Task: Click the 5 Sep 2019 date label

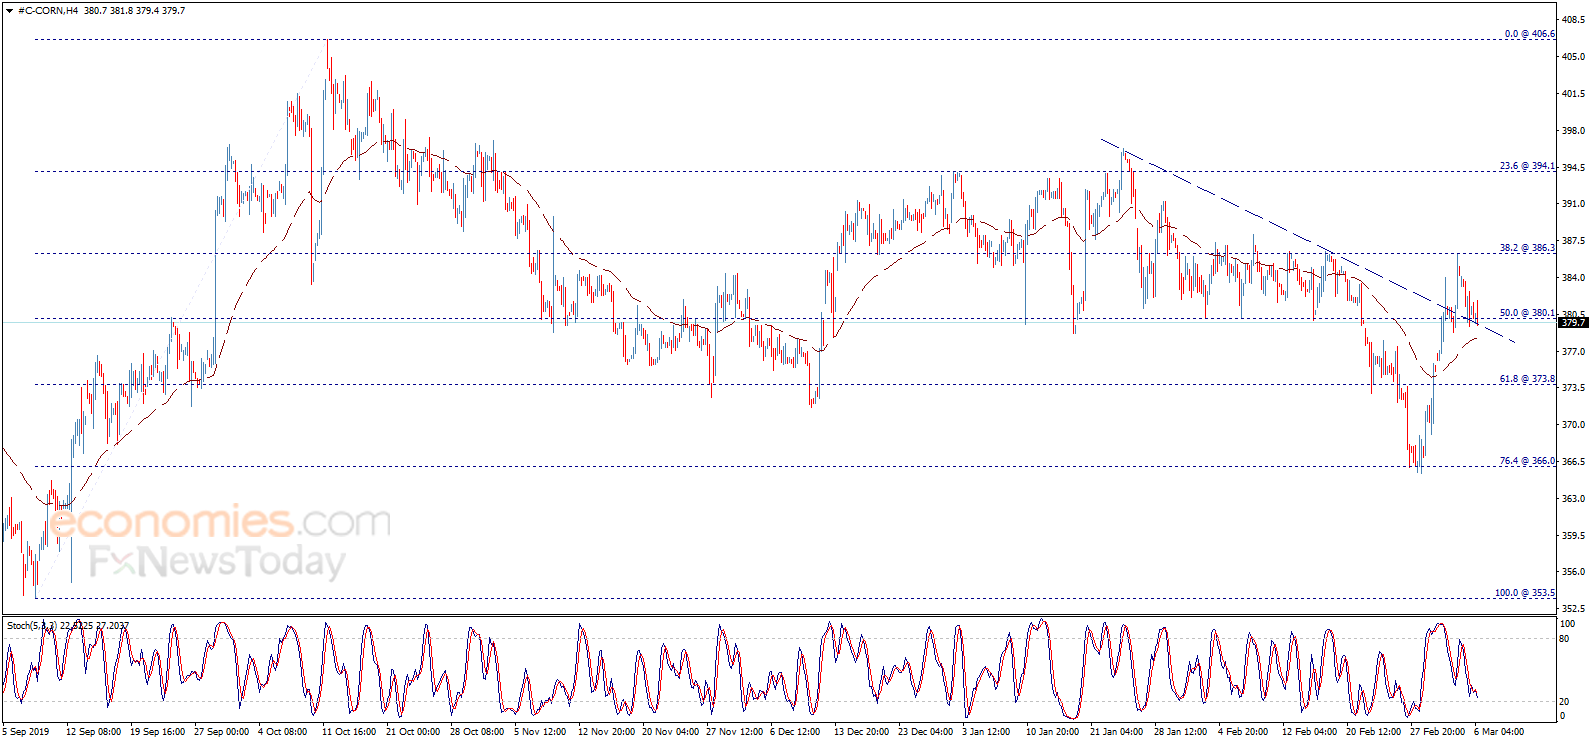Action: pyautogui.click(x=25, y=732)
